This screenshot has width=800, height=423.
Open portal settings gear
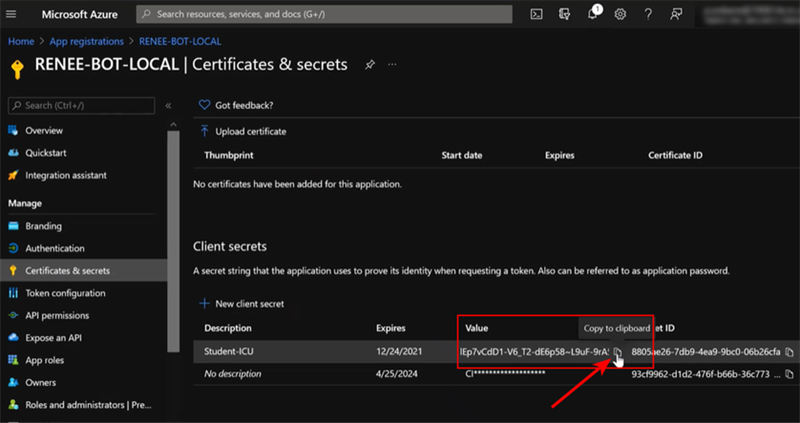[x=620, y=14]
